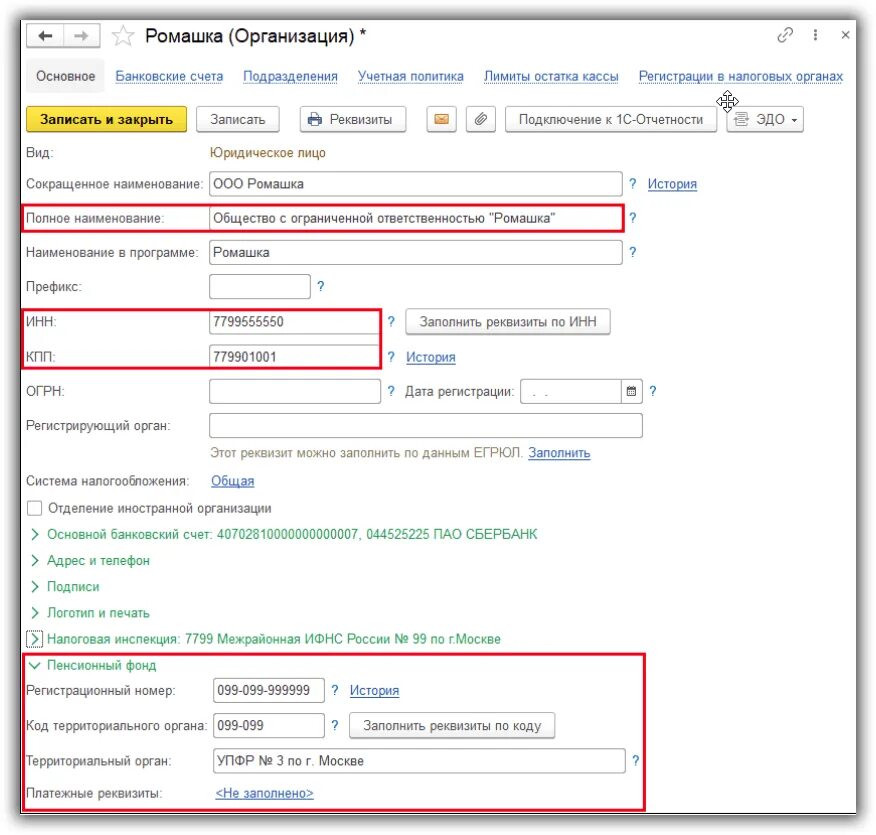Expand the Подписи section

35,586
